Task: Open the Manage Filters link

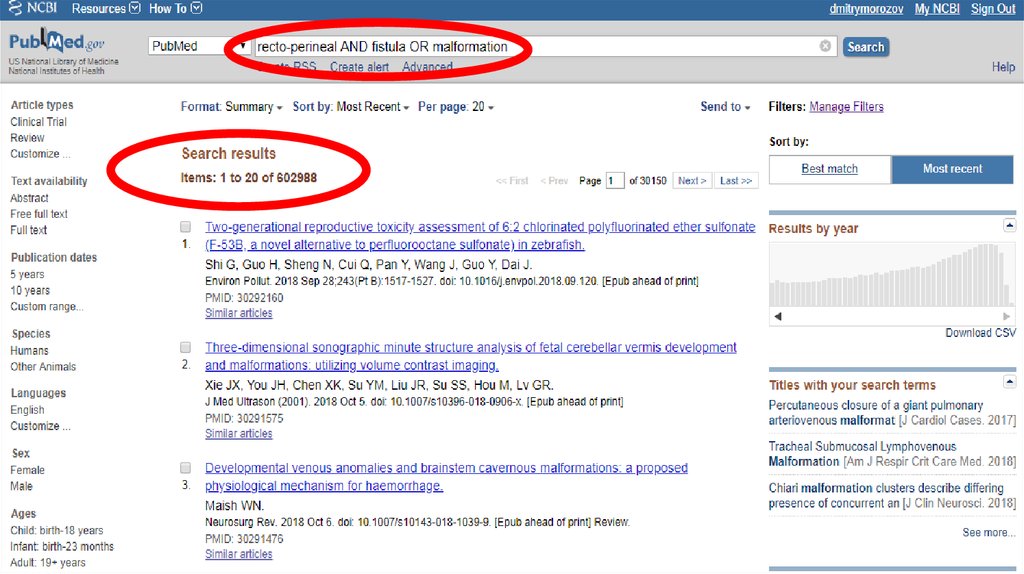Action: point(846,107)
